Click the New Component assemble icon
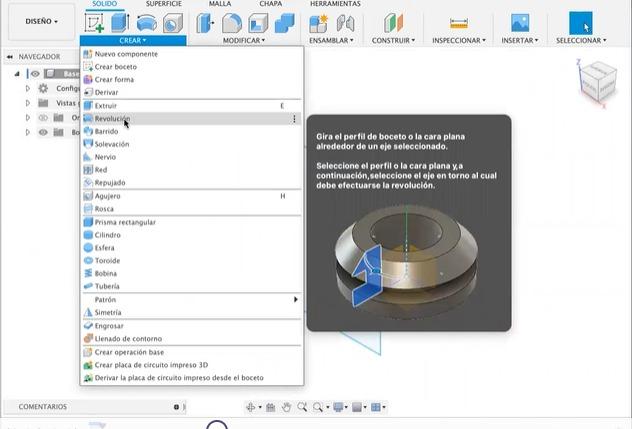Image resolution: width=632 pixels, height=429 pixels. coord(318,23)
